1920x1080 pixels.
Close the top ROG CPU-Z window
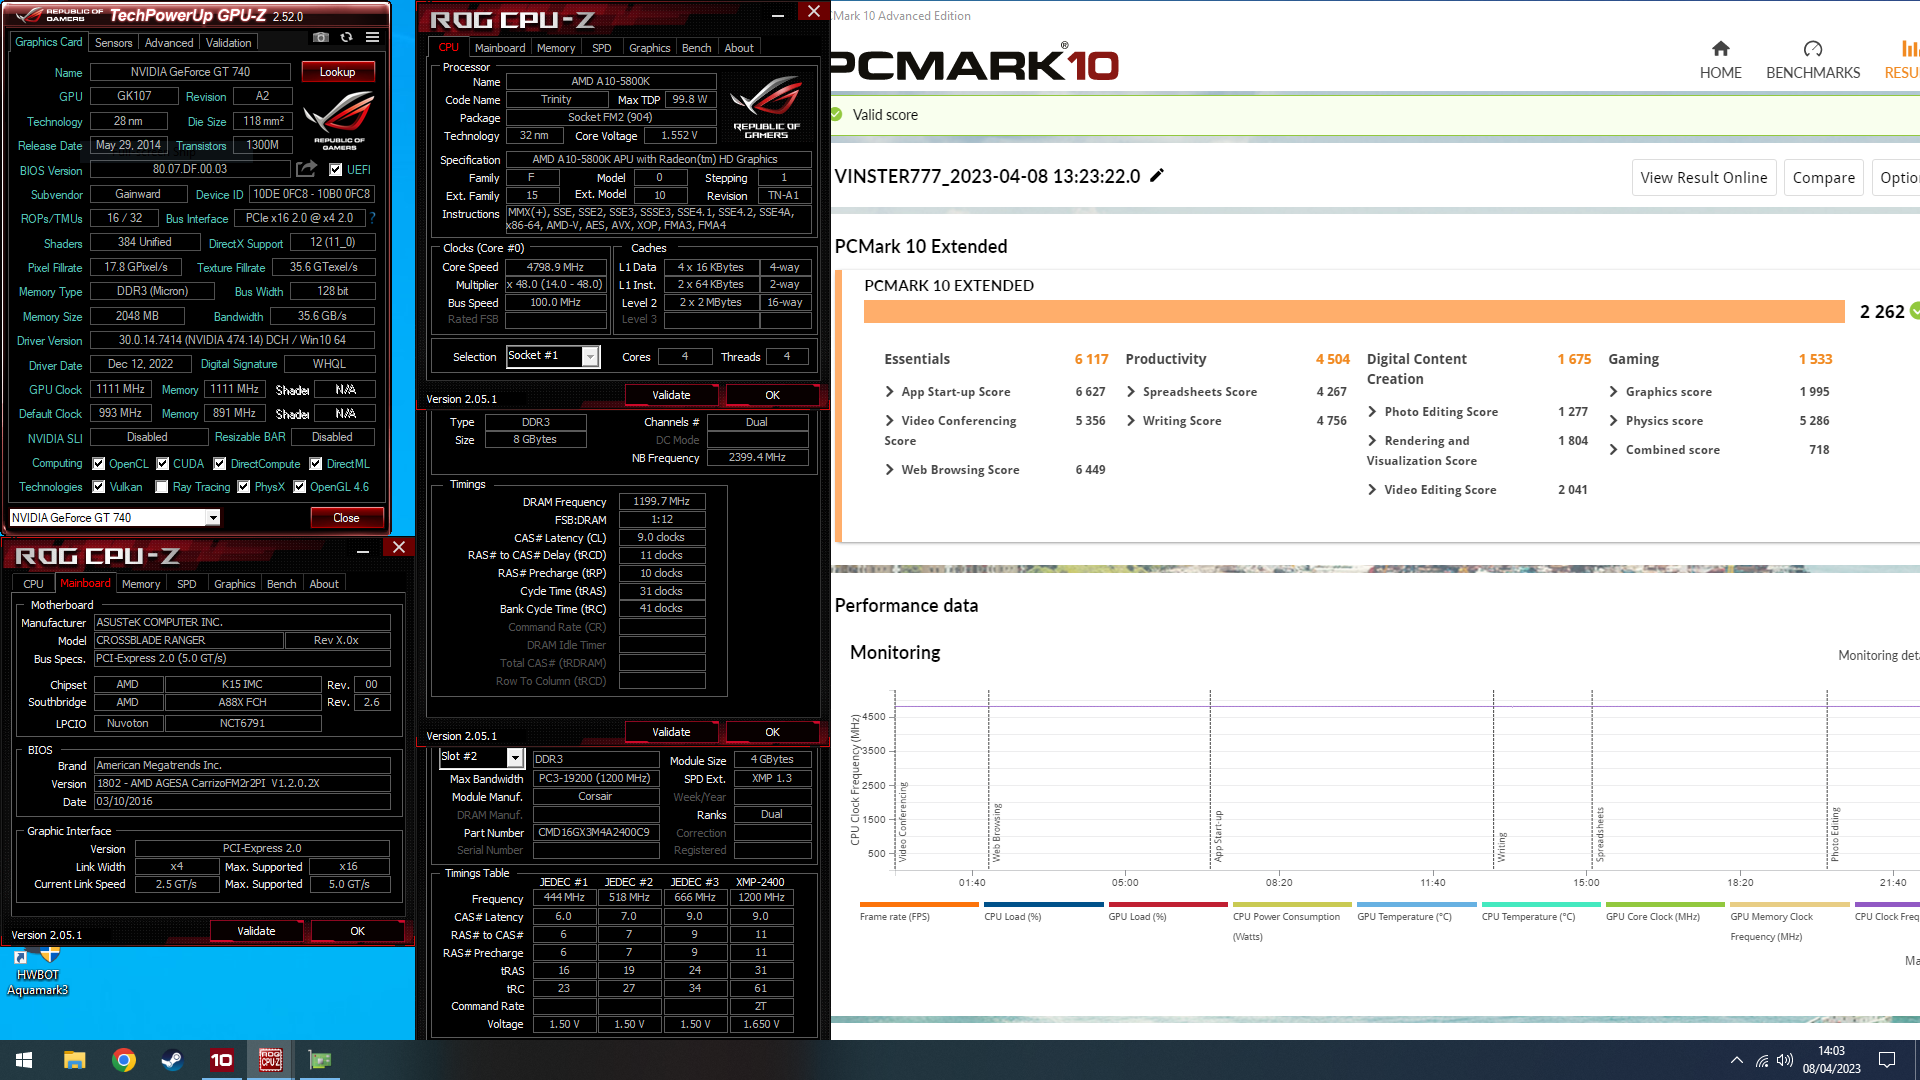point(813,12)
